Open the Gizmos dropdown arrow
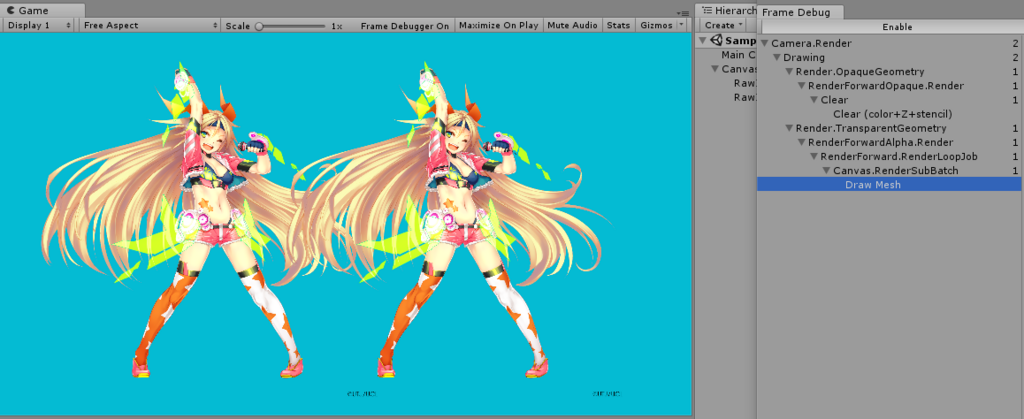 click(682, 25)
